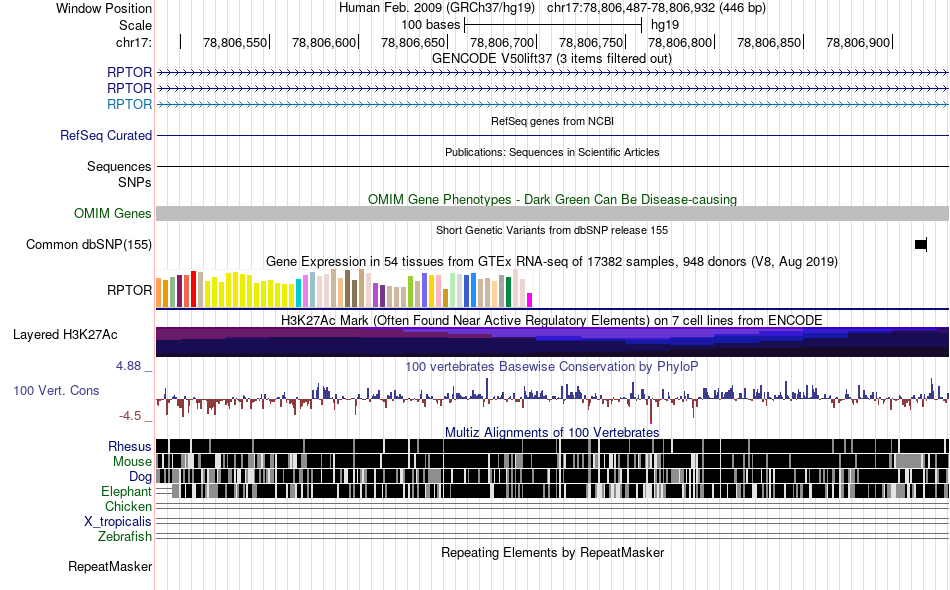Click the magenta last bar in GTEx chart

(530, 300)
